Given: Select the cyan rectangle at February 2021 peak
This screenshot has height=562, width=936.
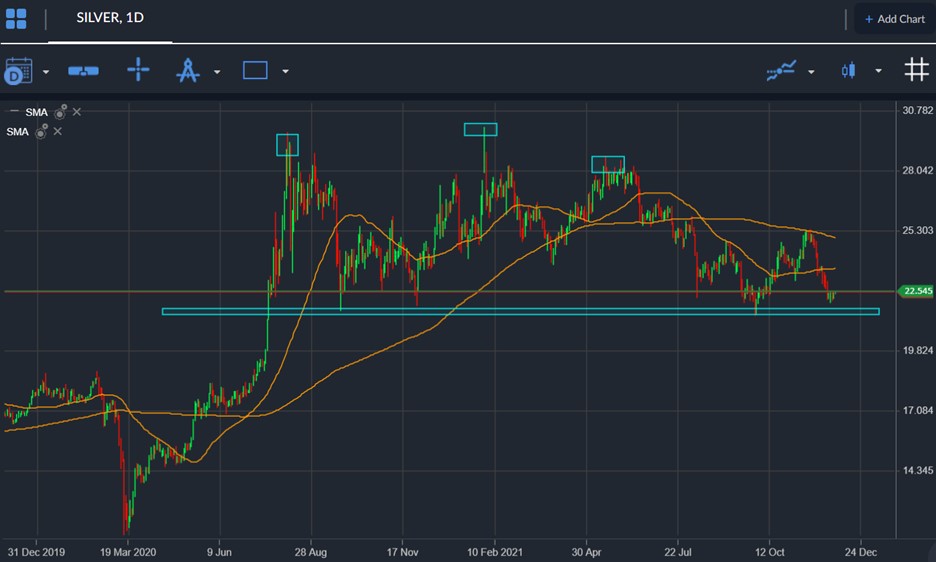Looking at the screenshot, I should click(x=481, y=129).
